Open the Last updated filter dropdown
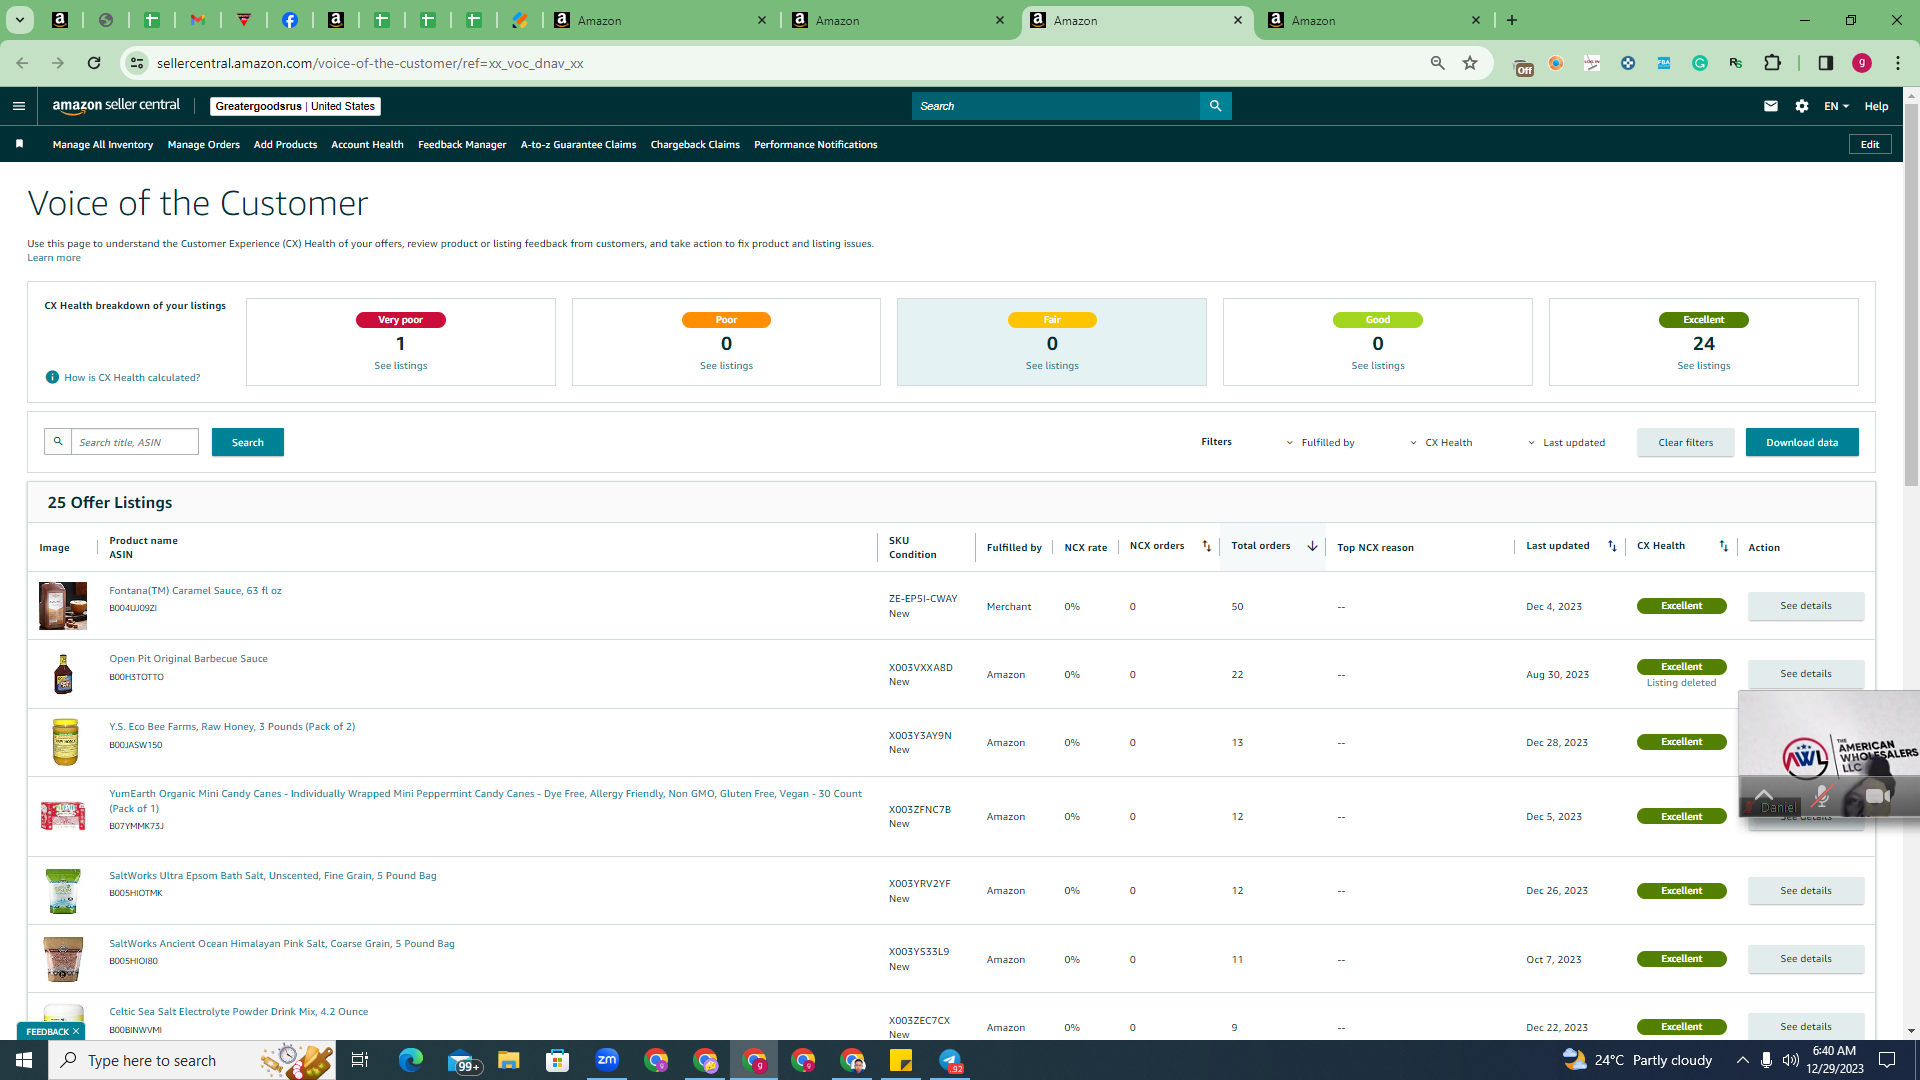This screenshot has width=1920, height=1080. (x=1566, y=443)
